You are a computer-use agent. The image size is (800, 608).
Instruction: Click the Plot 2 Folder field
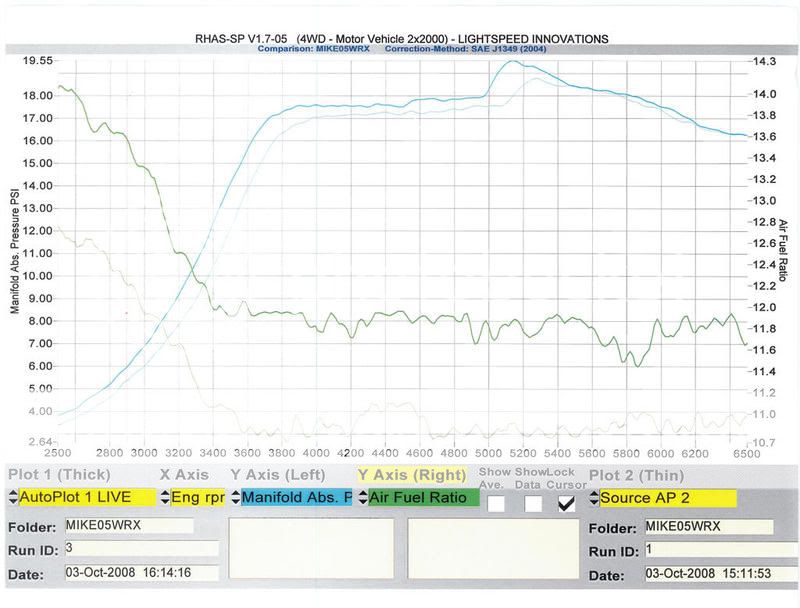(707, 526)
